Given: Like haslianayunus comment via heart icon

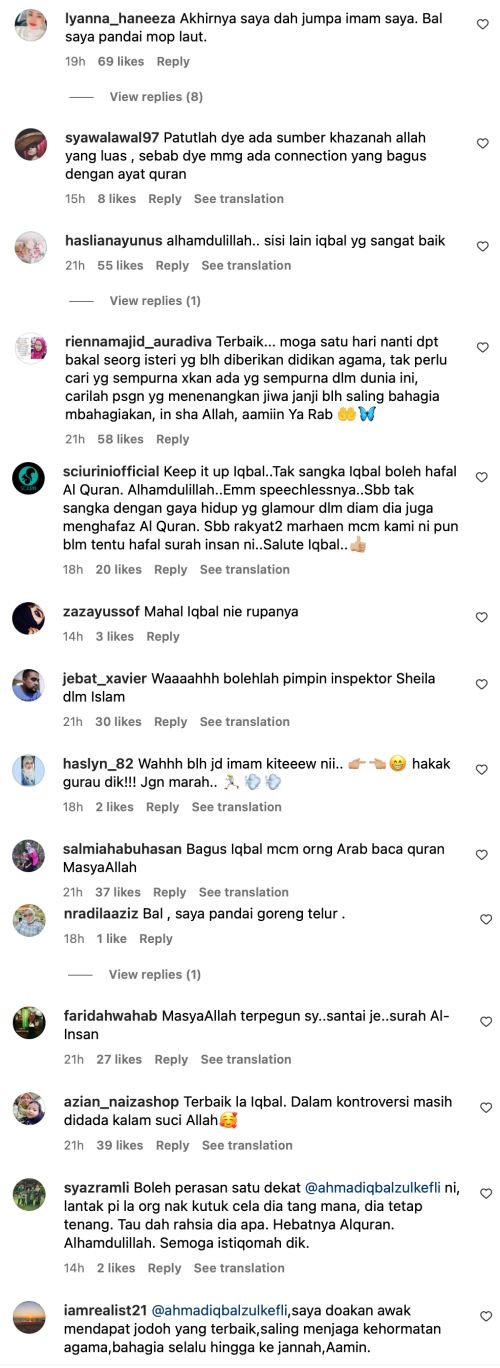Looking at the screenshot, I should pyautogui.click(x=483, y=246).
